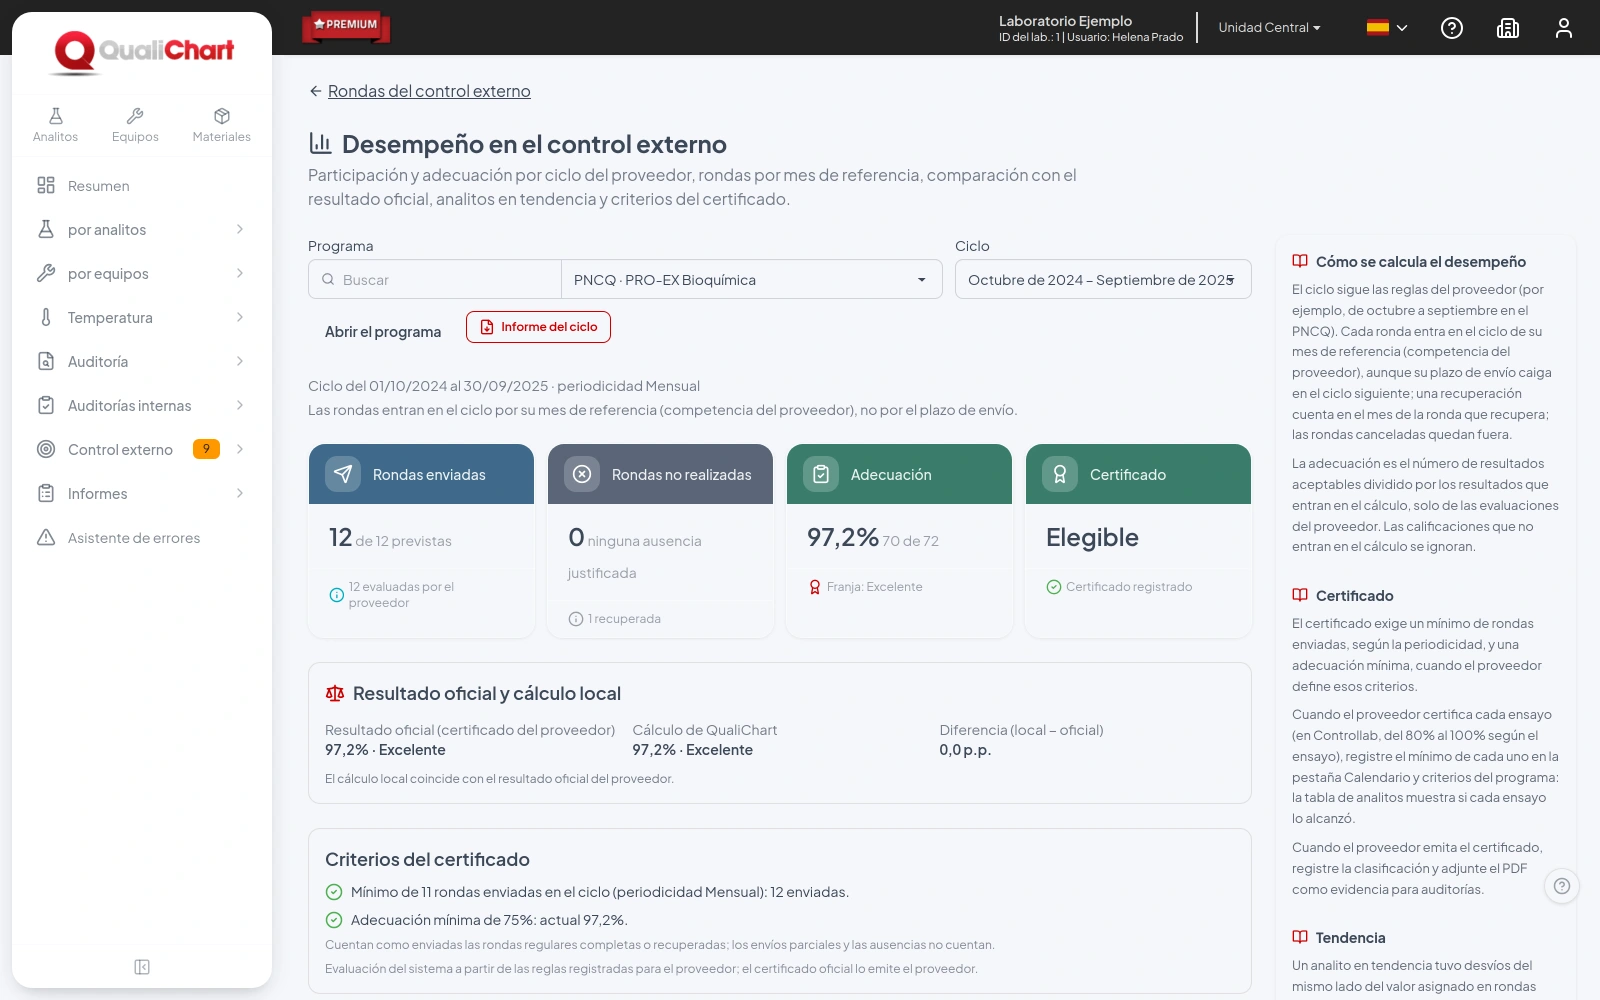Open the Ciclo period dropdown
The width and height of the screenshot is (1600, 1000).
point(1103,280)
